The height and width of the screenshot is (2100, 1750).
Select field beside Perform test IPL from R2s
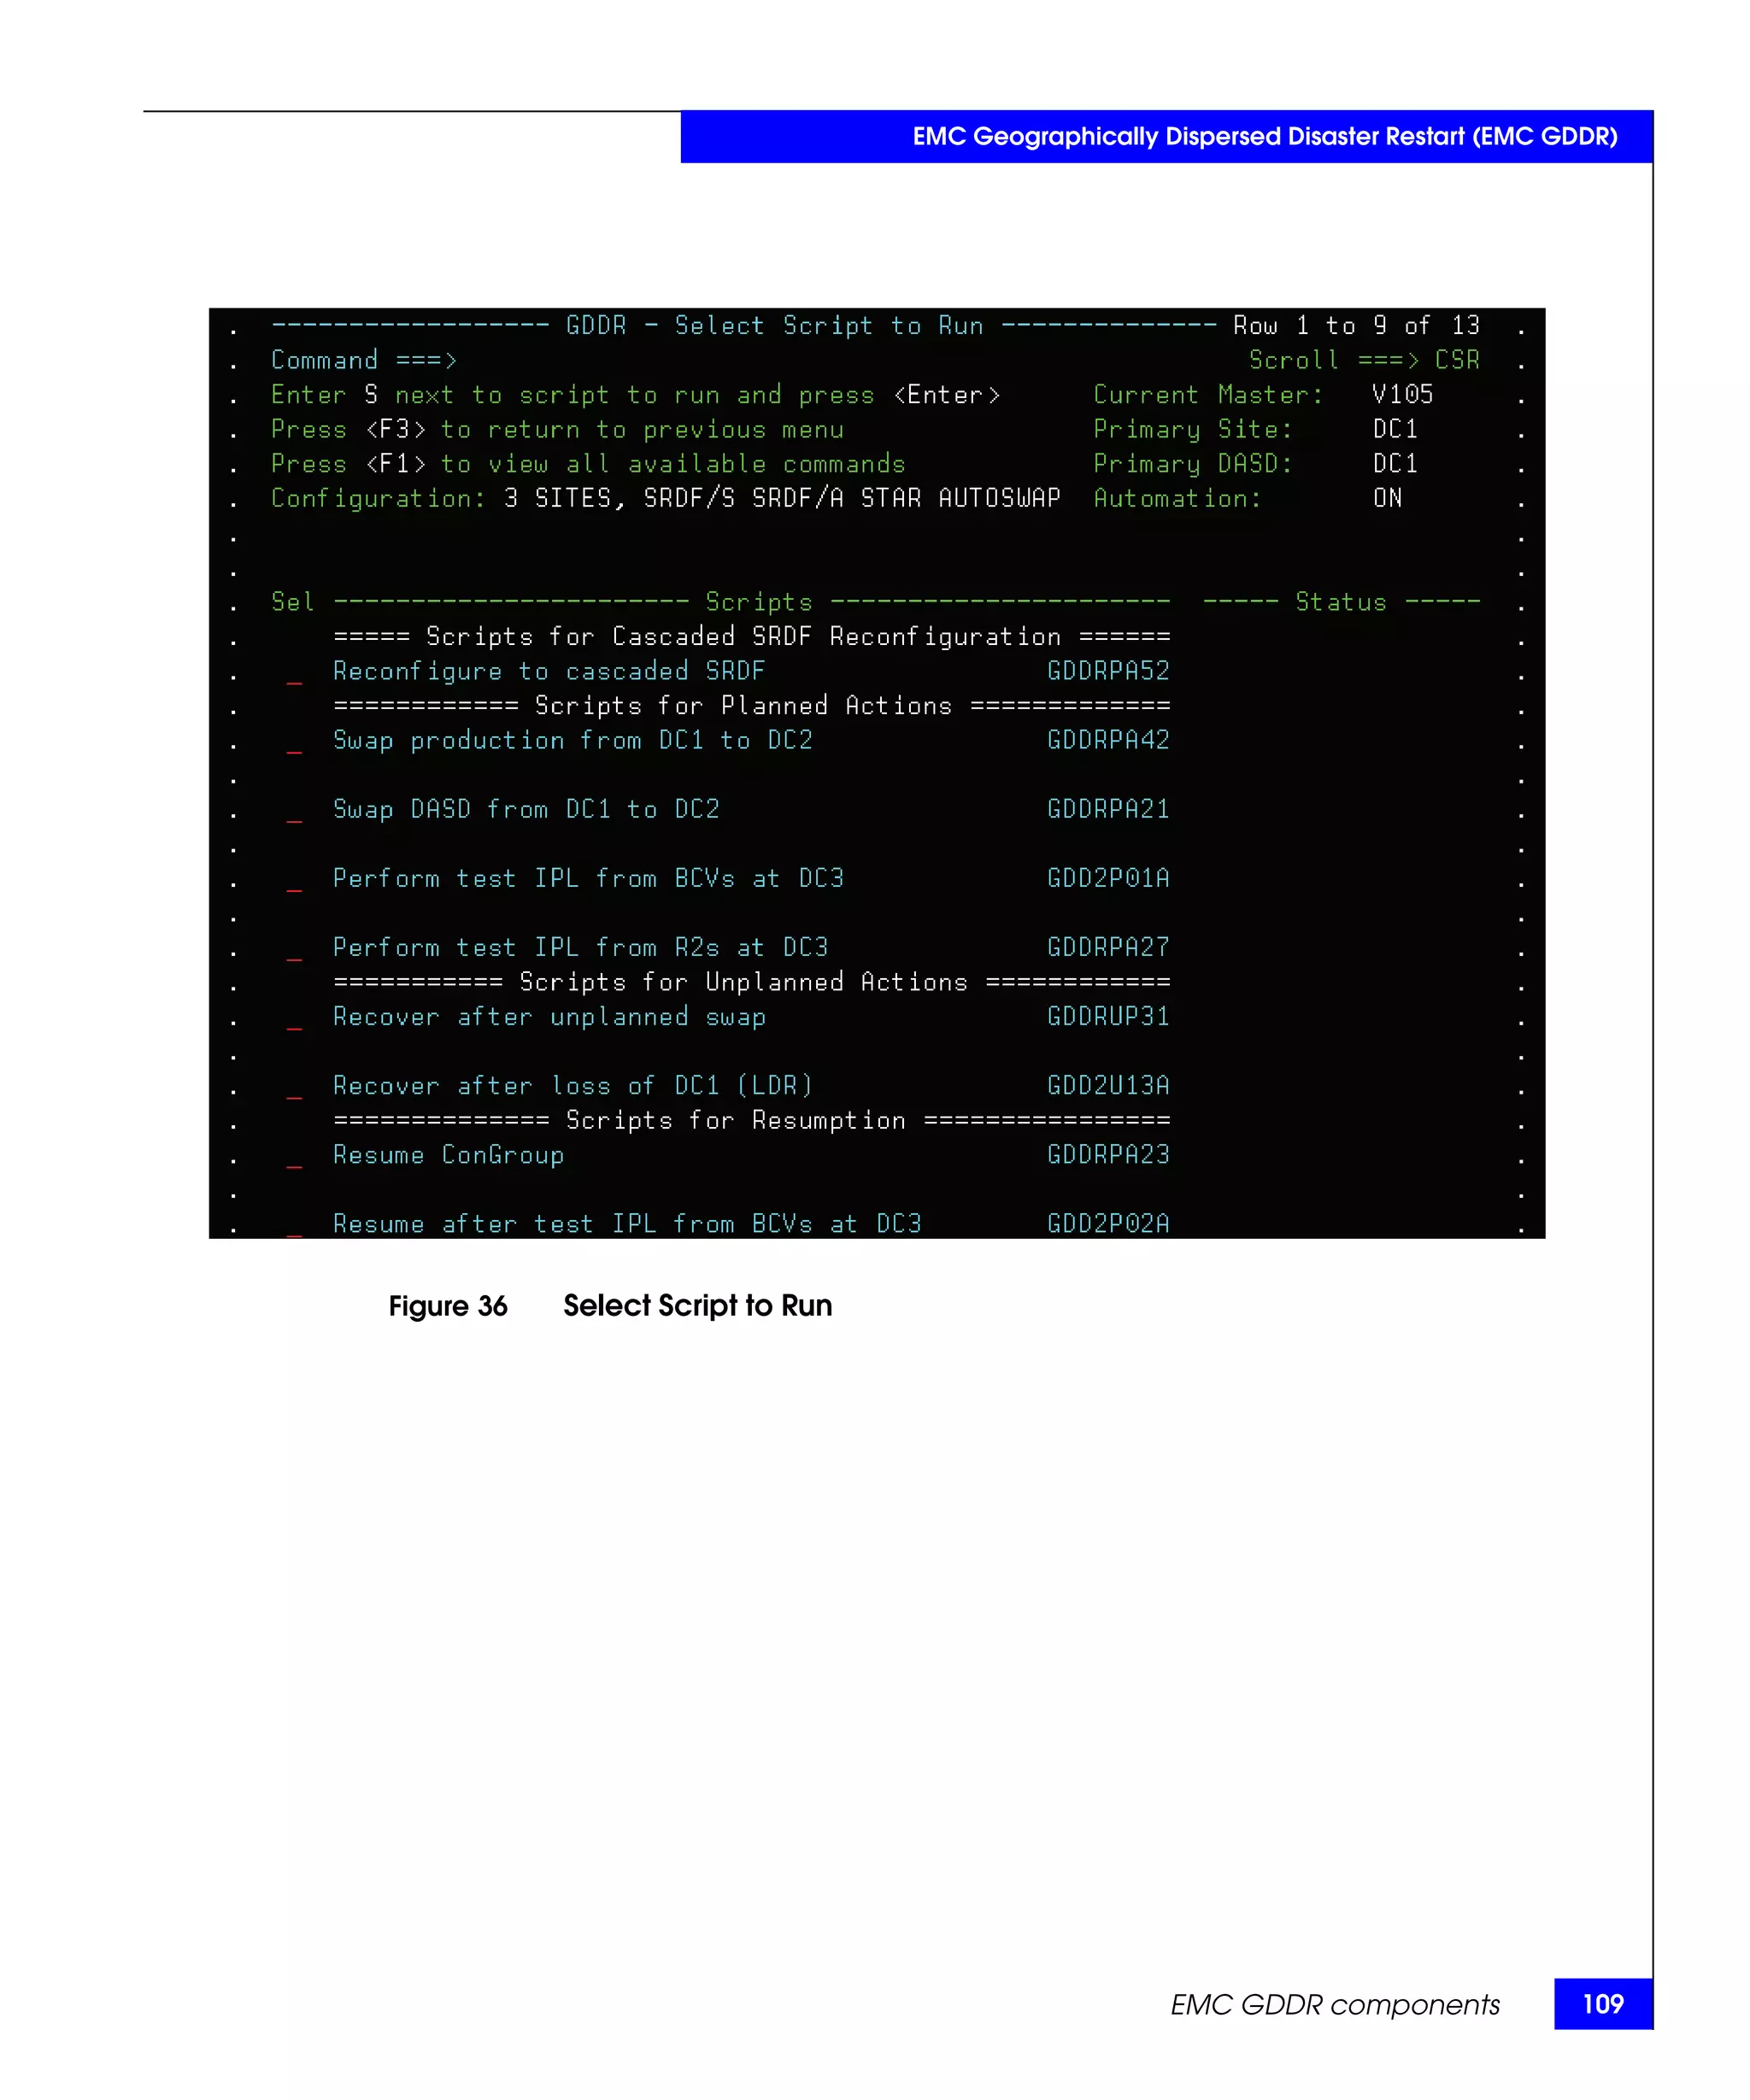pyautogui.click(x=294, y=949)
